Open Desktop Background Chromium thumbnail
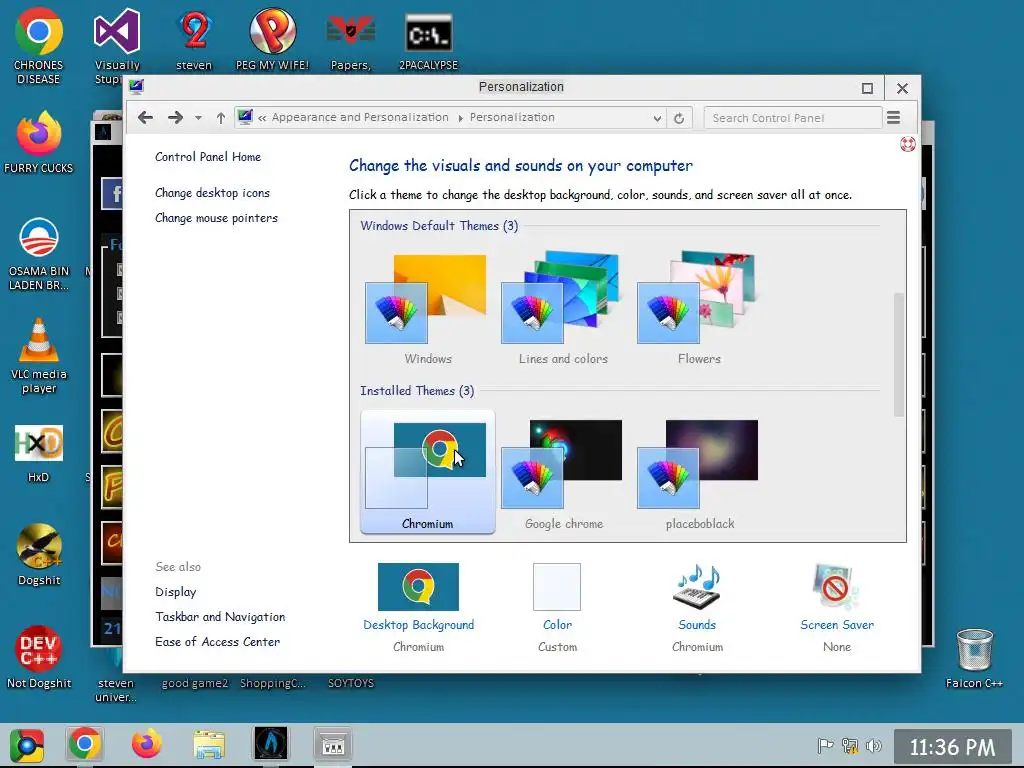This screenshot has width=1024, height=768. coord(418,586)
